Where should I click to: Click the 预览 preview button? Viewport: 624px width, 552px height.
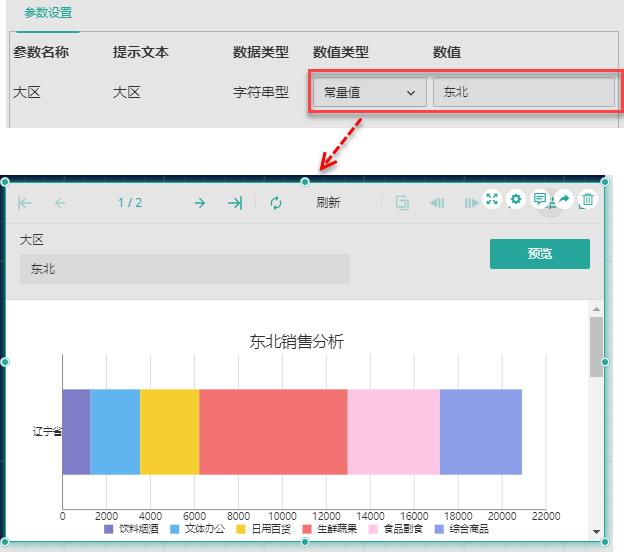tap(540, 254)
